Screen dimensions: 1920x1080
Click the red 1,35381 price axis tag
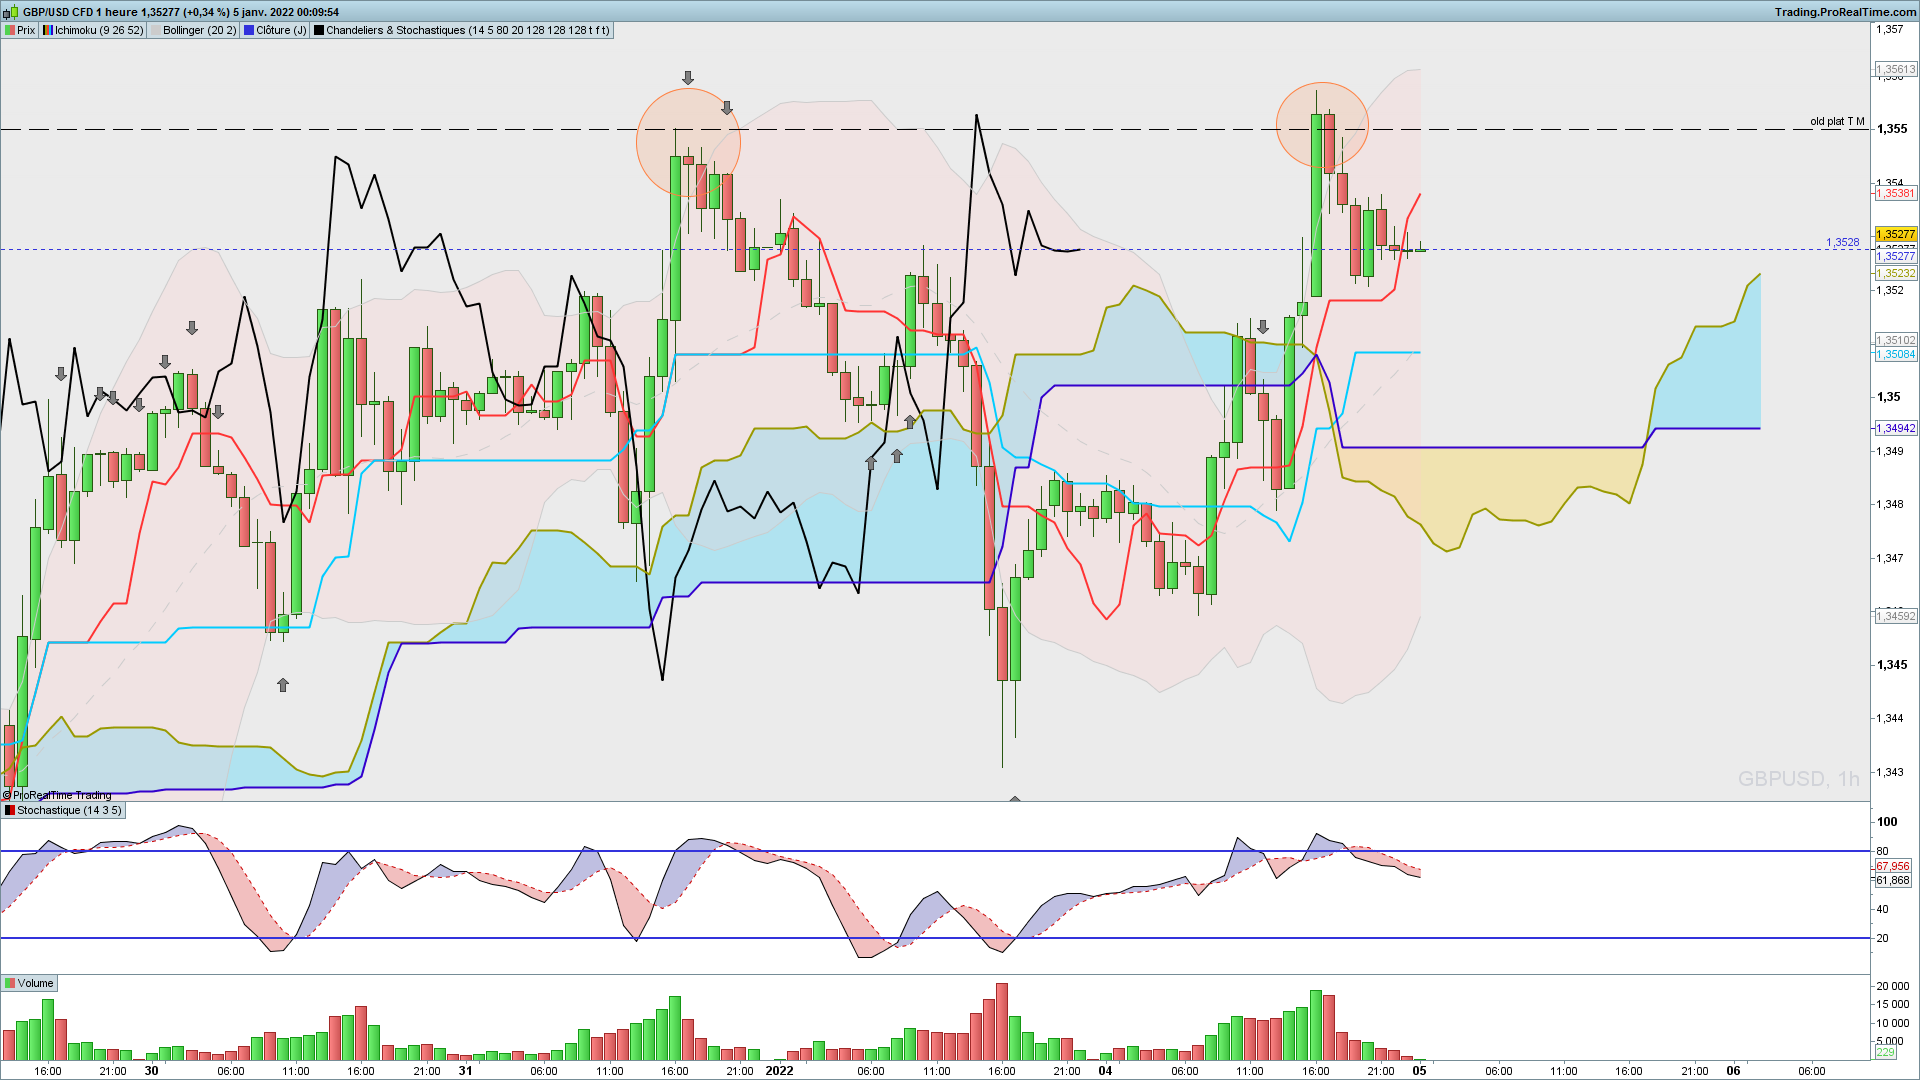pyautogui.click(x=1895, y=193)
